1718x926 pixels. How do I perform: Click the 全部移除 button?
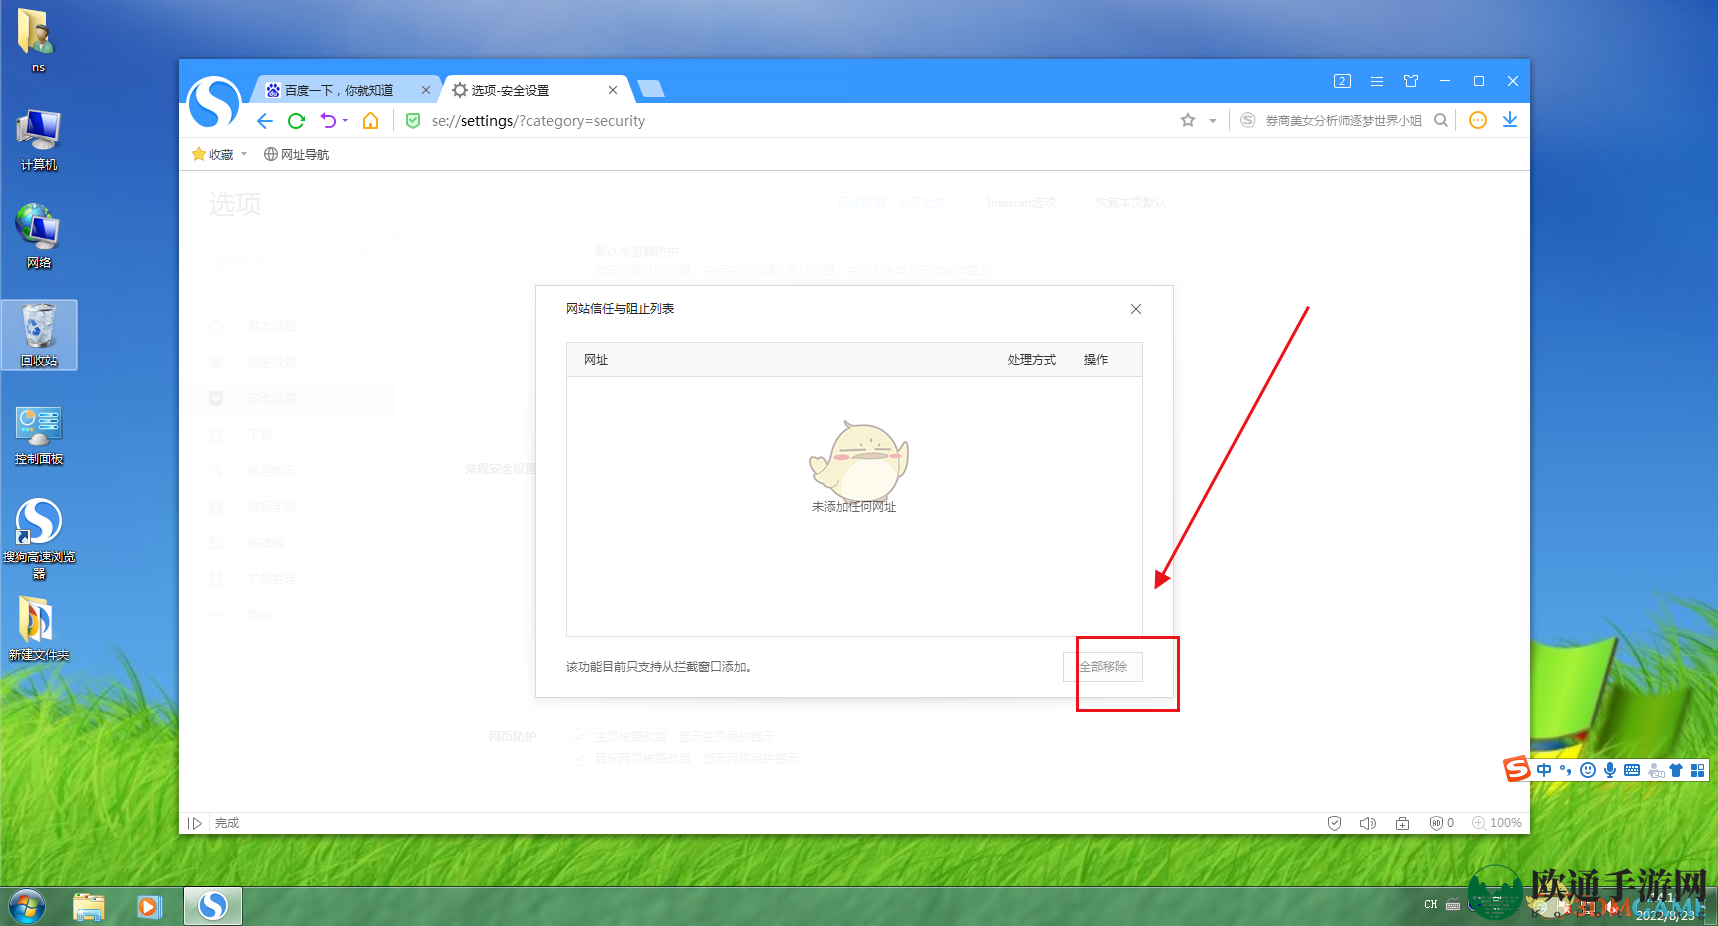click(1103, 667)
